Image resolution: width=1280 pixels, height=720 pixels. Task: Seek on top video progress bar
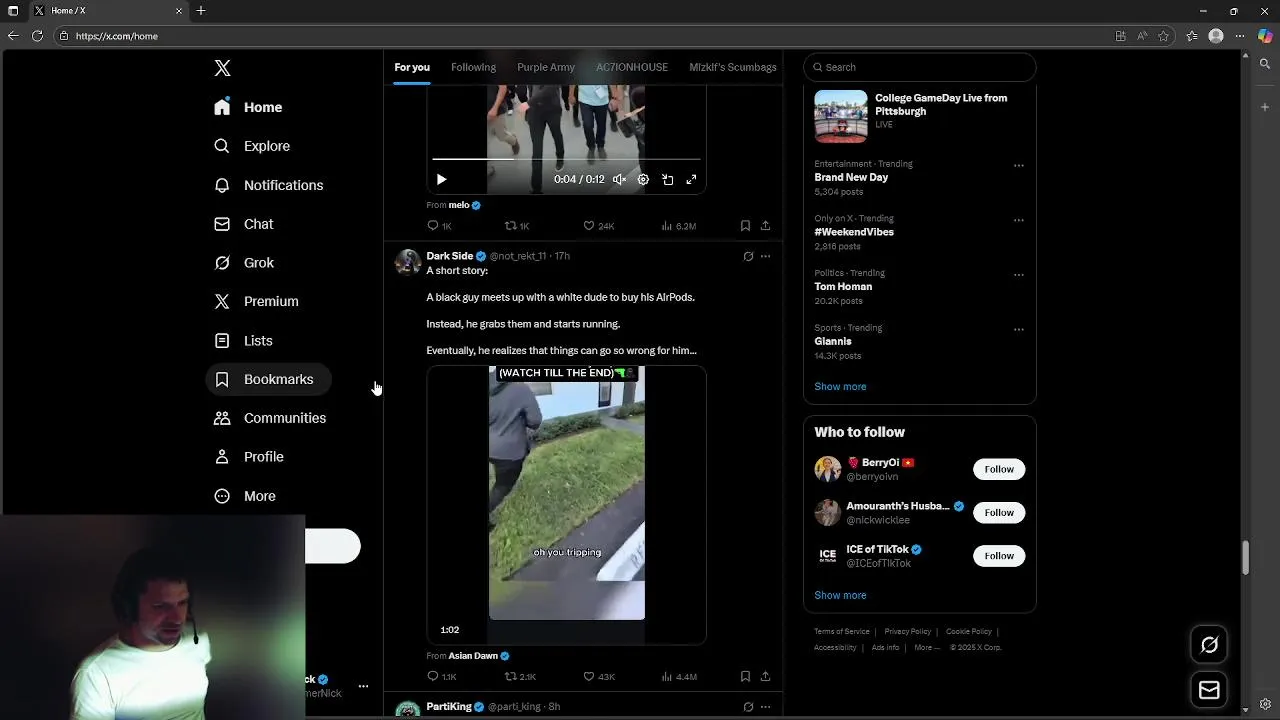tap(566, 159)
